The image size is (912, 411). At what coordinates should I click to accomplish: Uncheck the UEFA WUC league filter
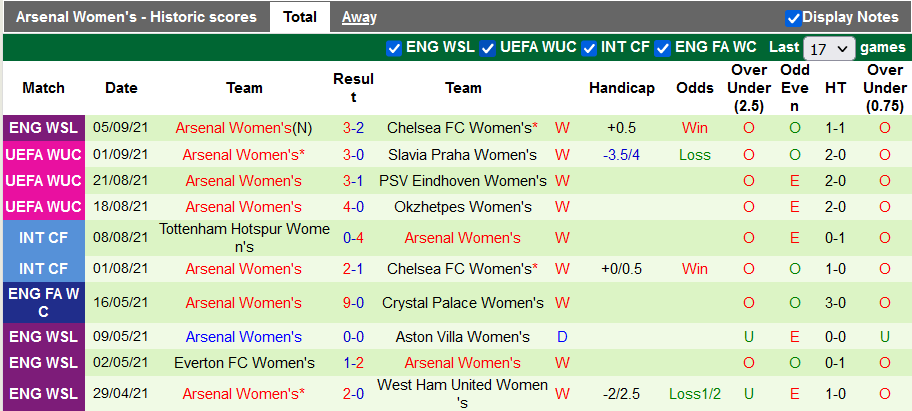click(488, 47)
